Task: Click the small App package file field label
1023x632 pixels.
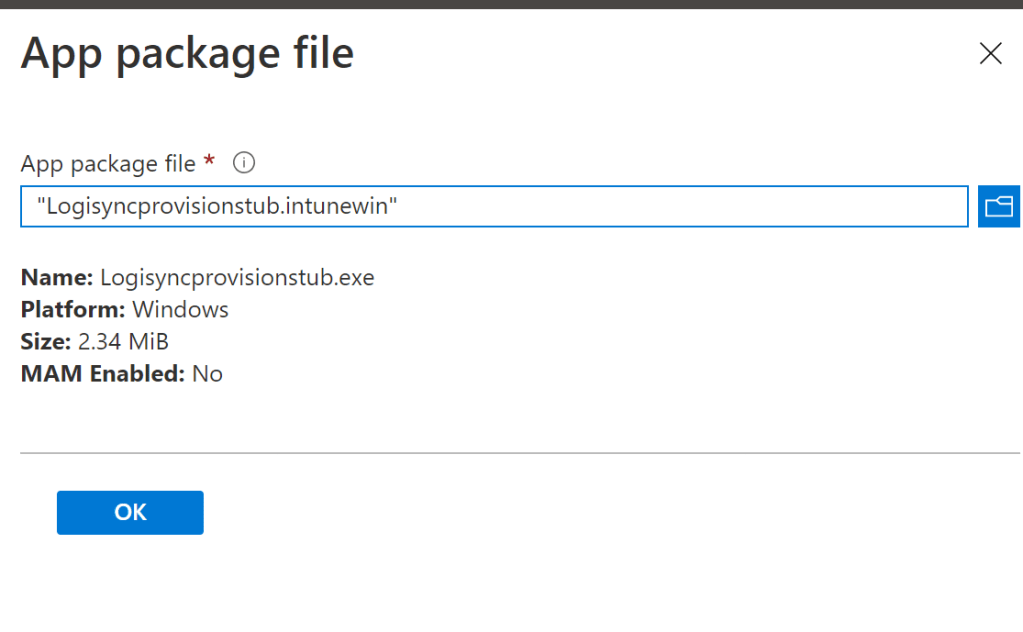Action: tap(108, 163)
